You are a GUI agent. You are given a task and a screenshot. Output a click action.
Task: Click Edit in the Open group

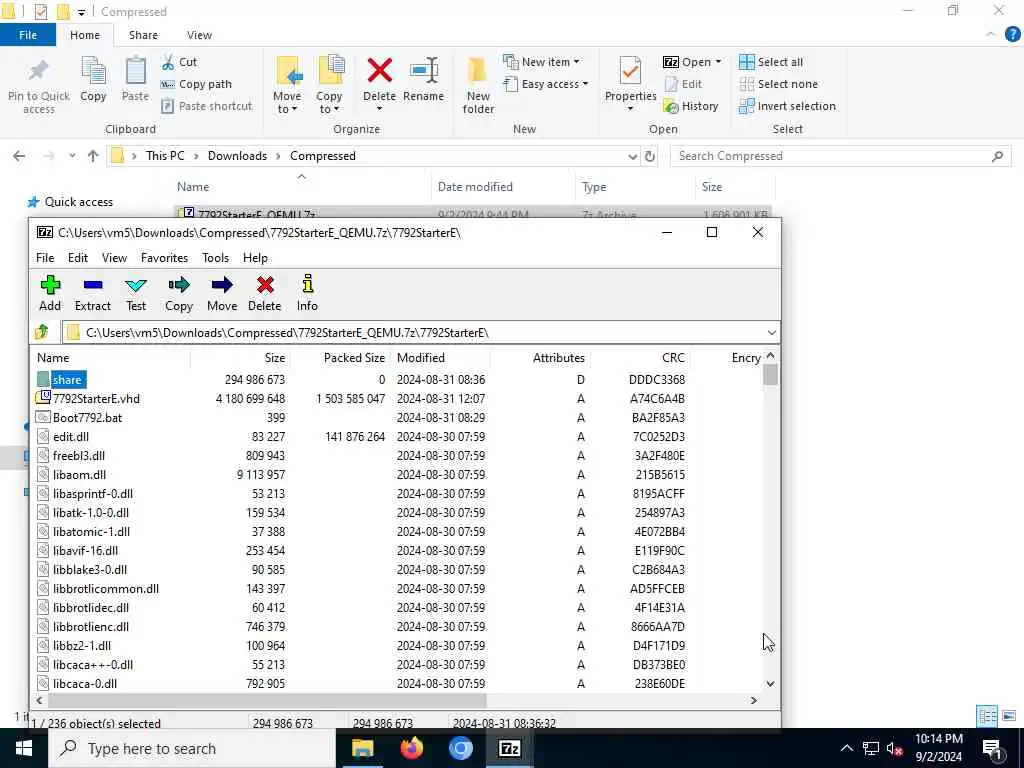[x=683, y=84]
